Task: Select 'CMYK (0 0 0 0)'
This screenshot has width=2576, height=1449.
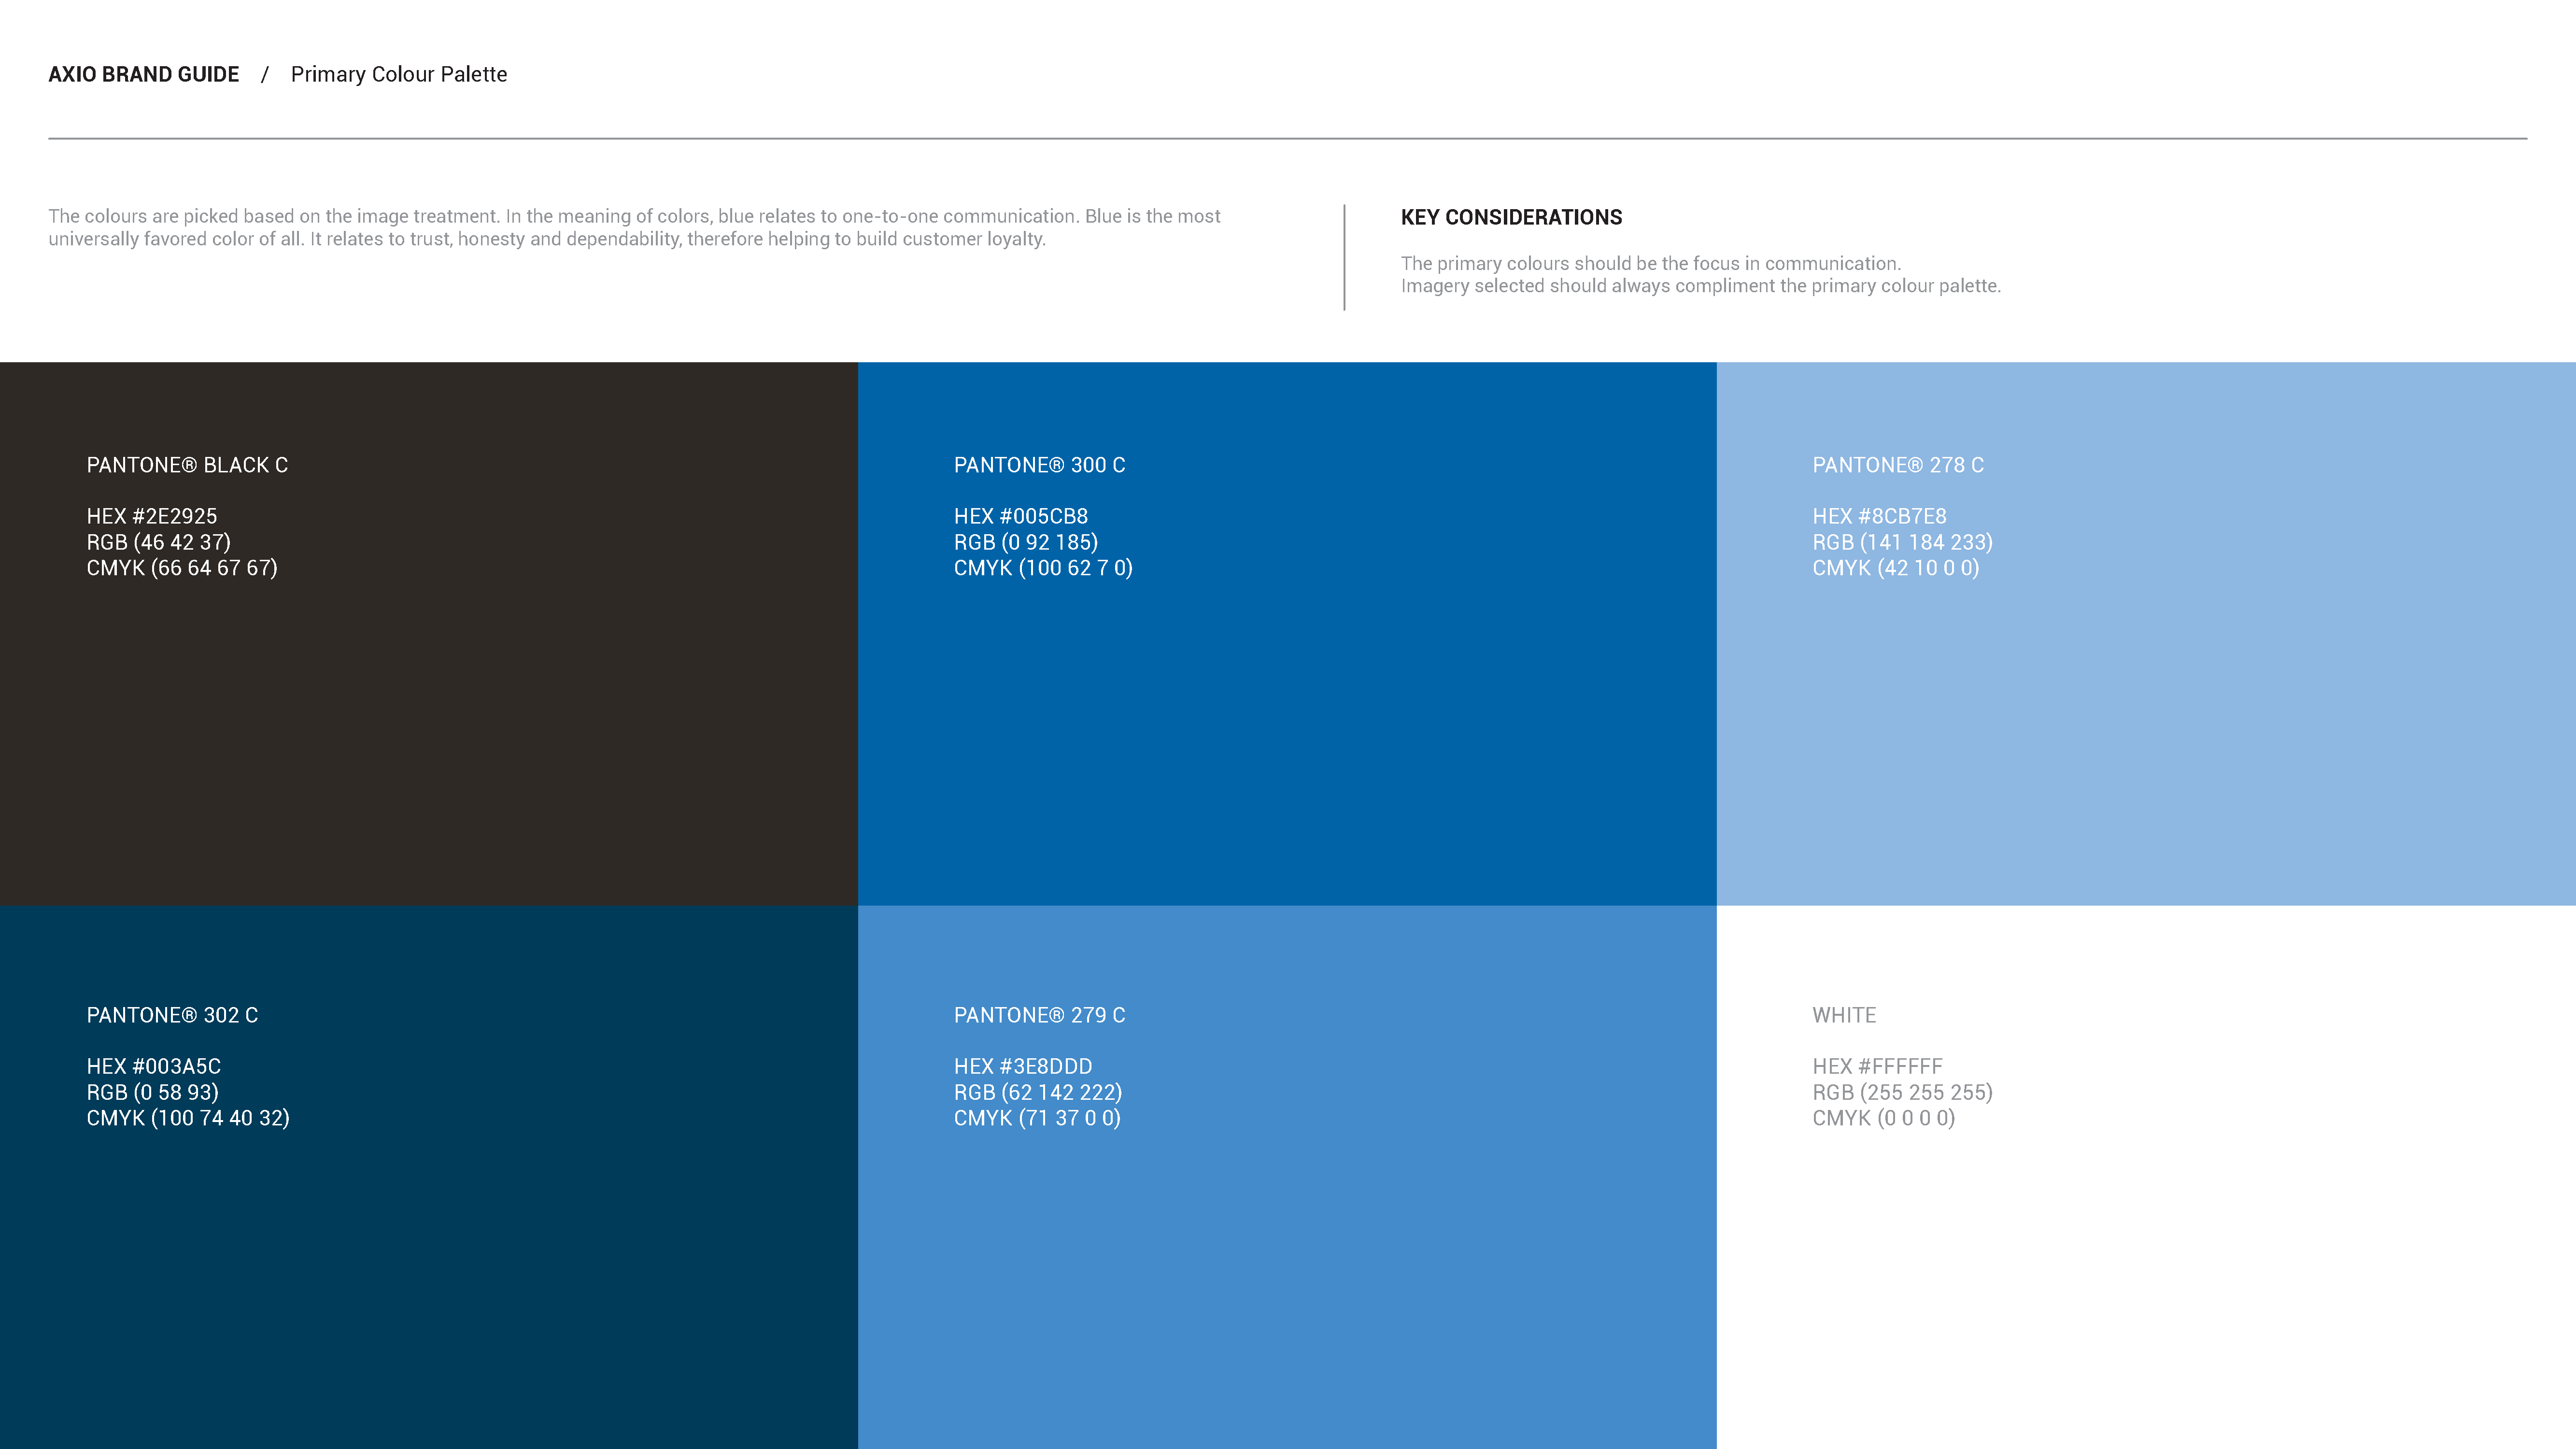Action: (x=1883, y=1118)
